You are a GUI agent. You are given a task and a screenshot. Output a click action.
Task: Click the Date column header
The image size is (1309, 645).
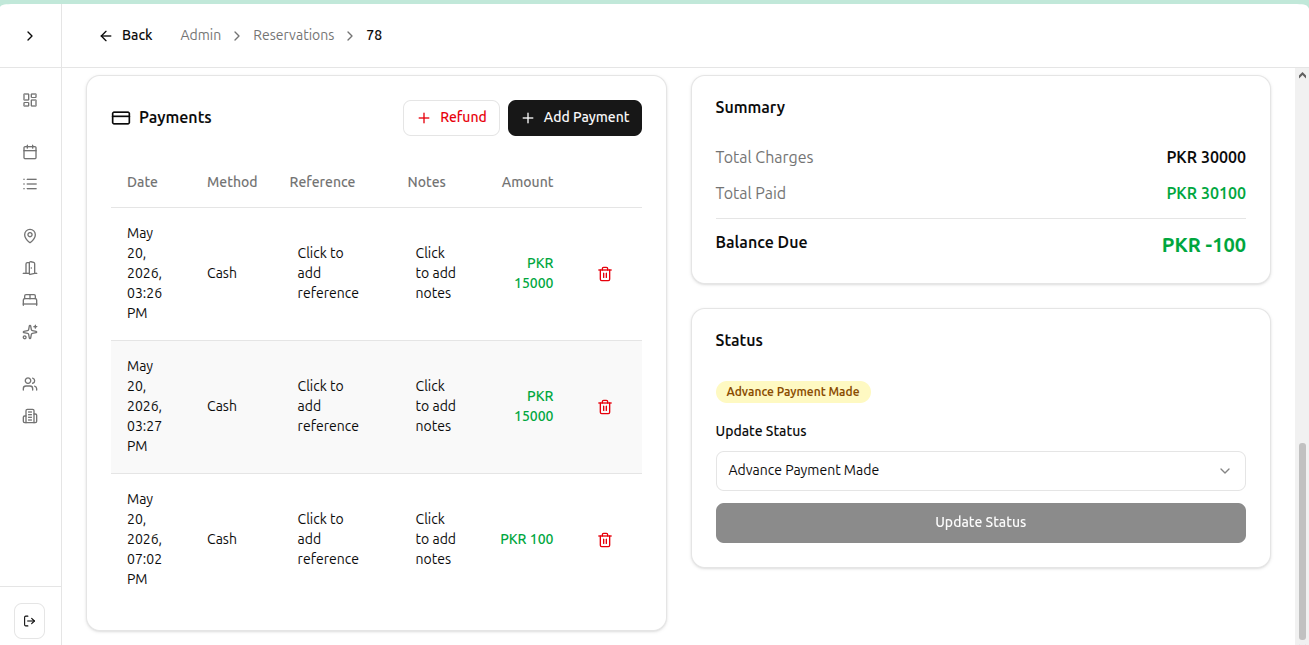[142, 182]
